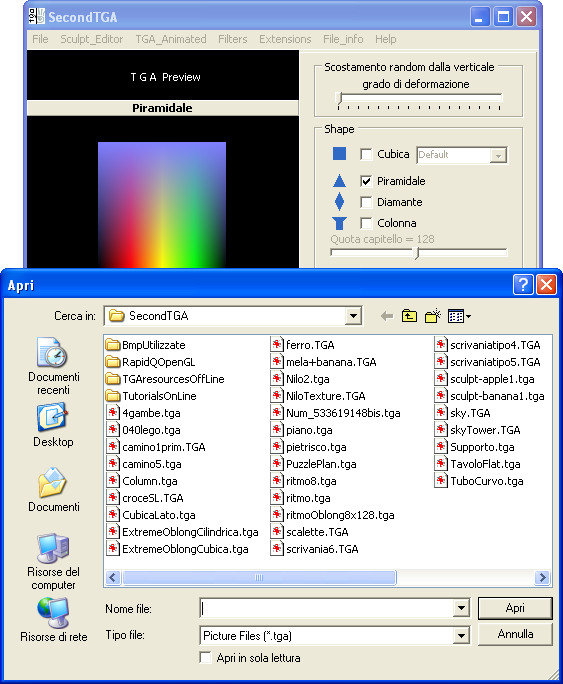563x684 pixels.
Task: Open Documenti recenti in the places bar
Action: (x=53, y=366)
